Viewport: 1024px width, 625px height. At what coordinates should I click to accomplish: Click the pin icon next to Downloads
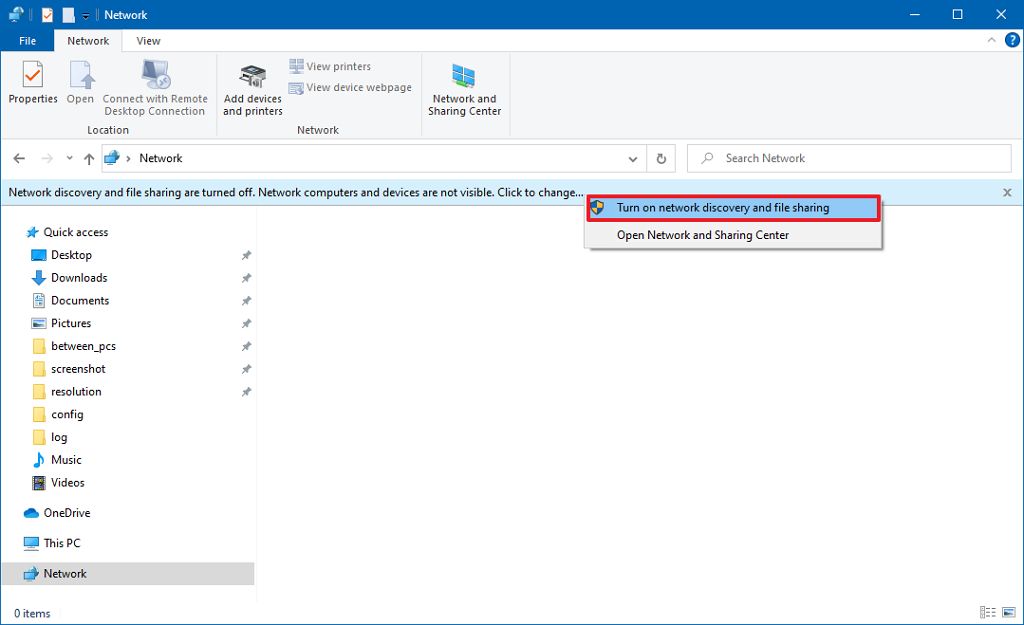click(246, 278)
